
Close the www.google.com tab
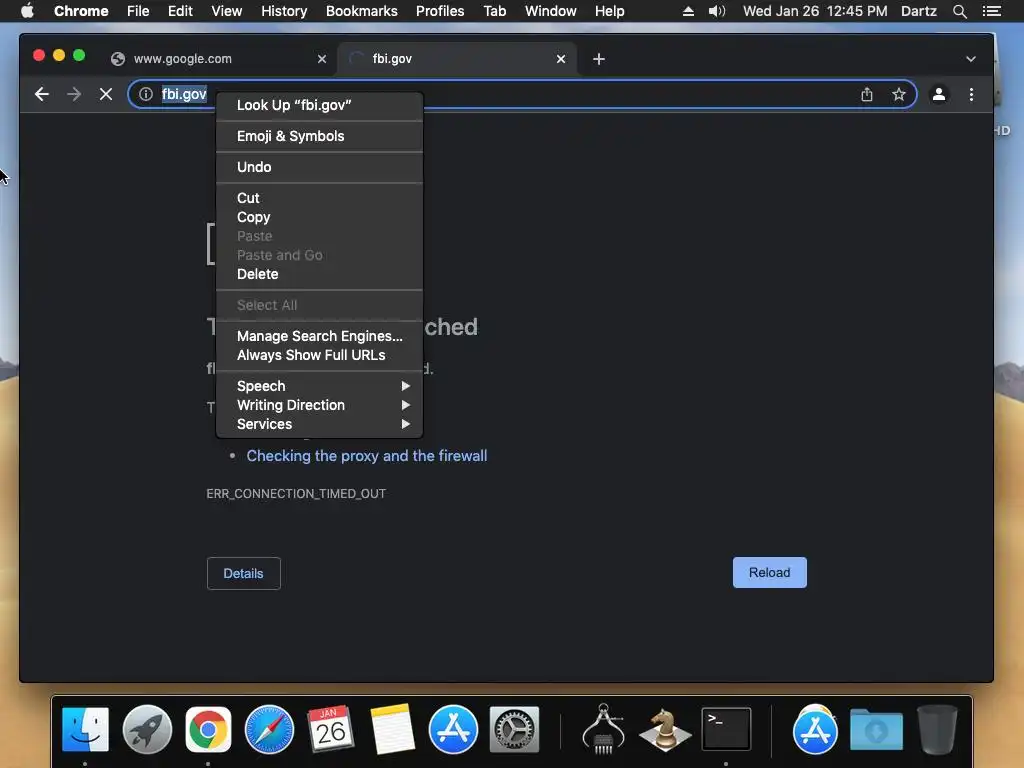pos(321,59)
